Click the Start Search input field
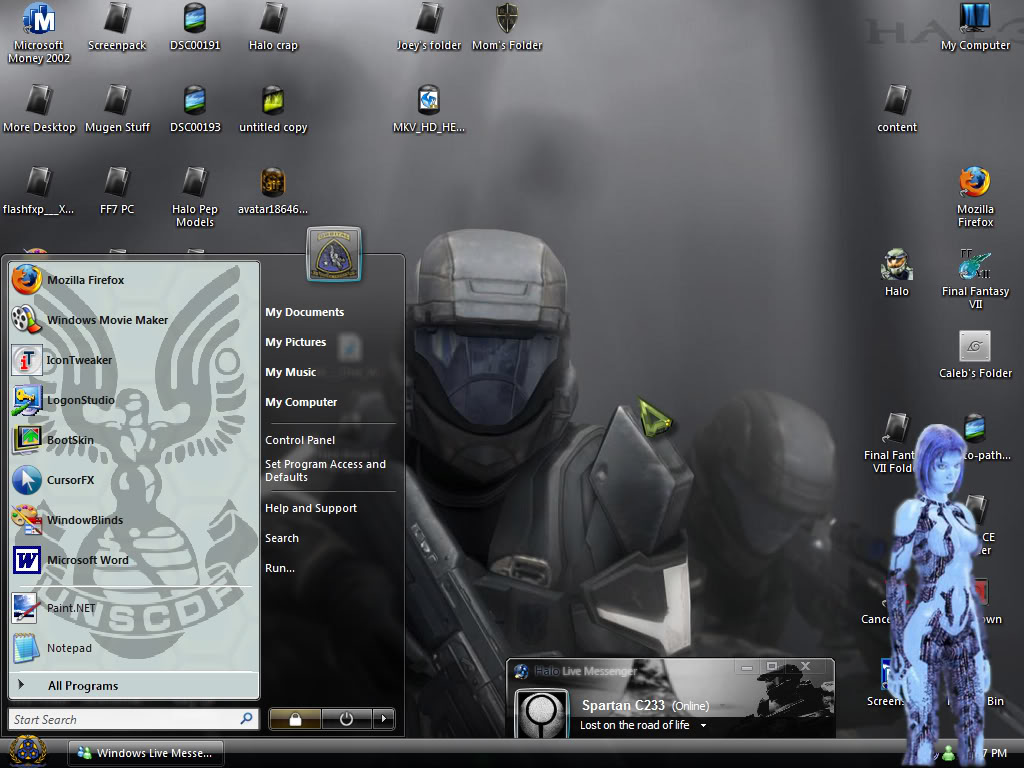 [134, 719]
